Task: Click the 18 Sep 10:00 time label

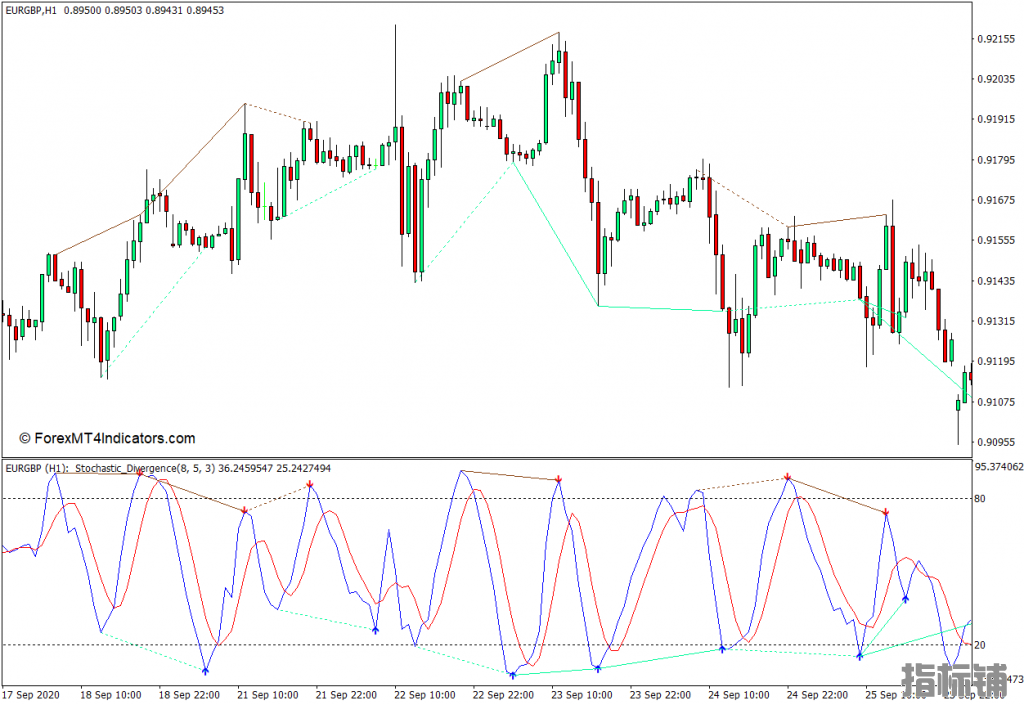Action: pyautogui.click(x=110, y=695)
